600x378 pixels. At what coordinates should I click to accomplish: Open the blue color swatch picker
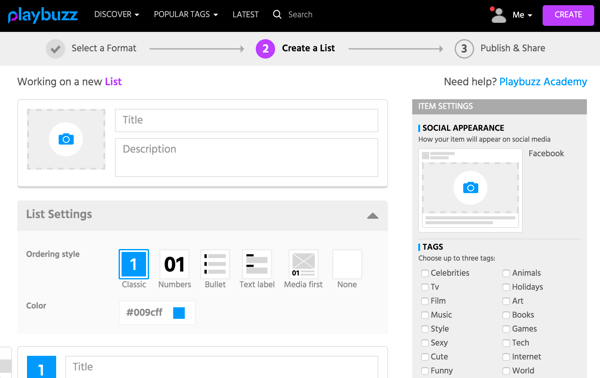click(179, 313)
